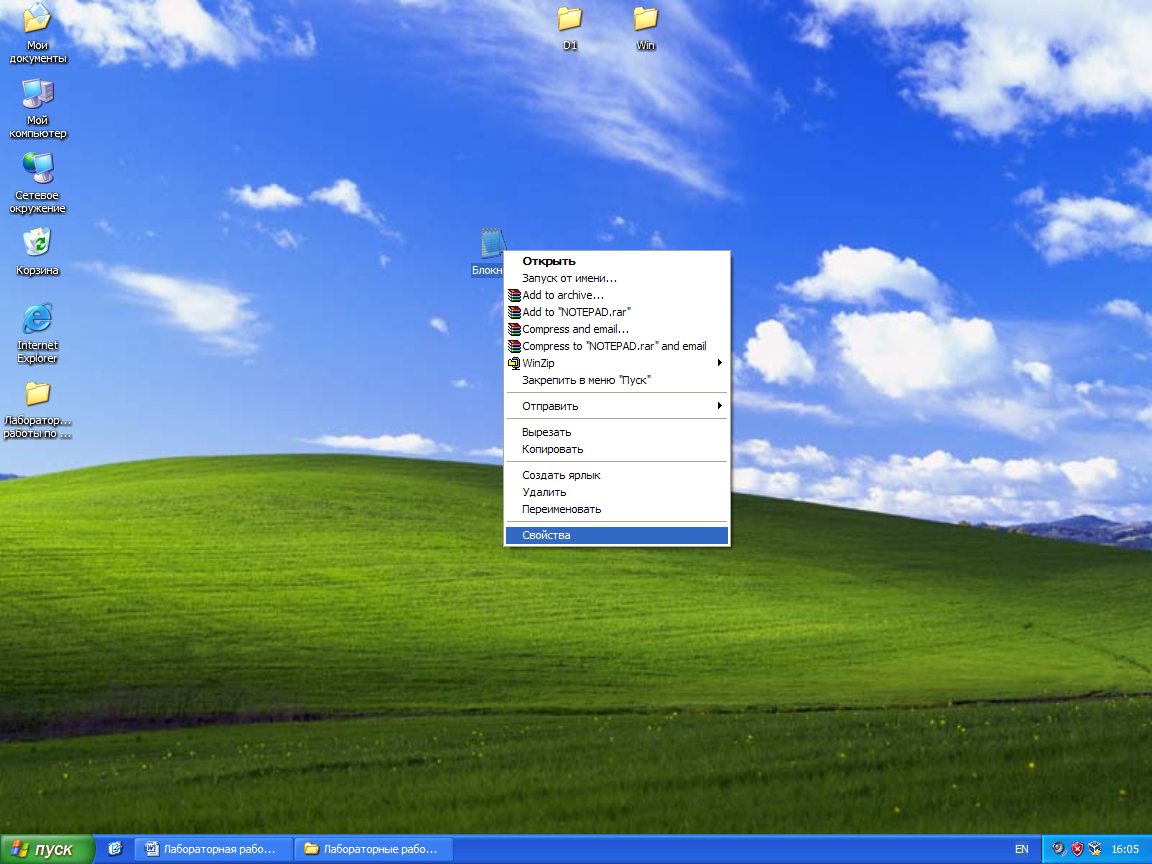Choose Переименовать in the context menu
The height and width of the screenshot is (864, 1152).
pos(617,508)
